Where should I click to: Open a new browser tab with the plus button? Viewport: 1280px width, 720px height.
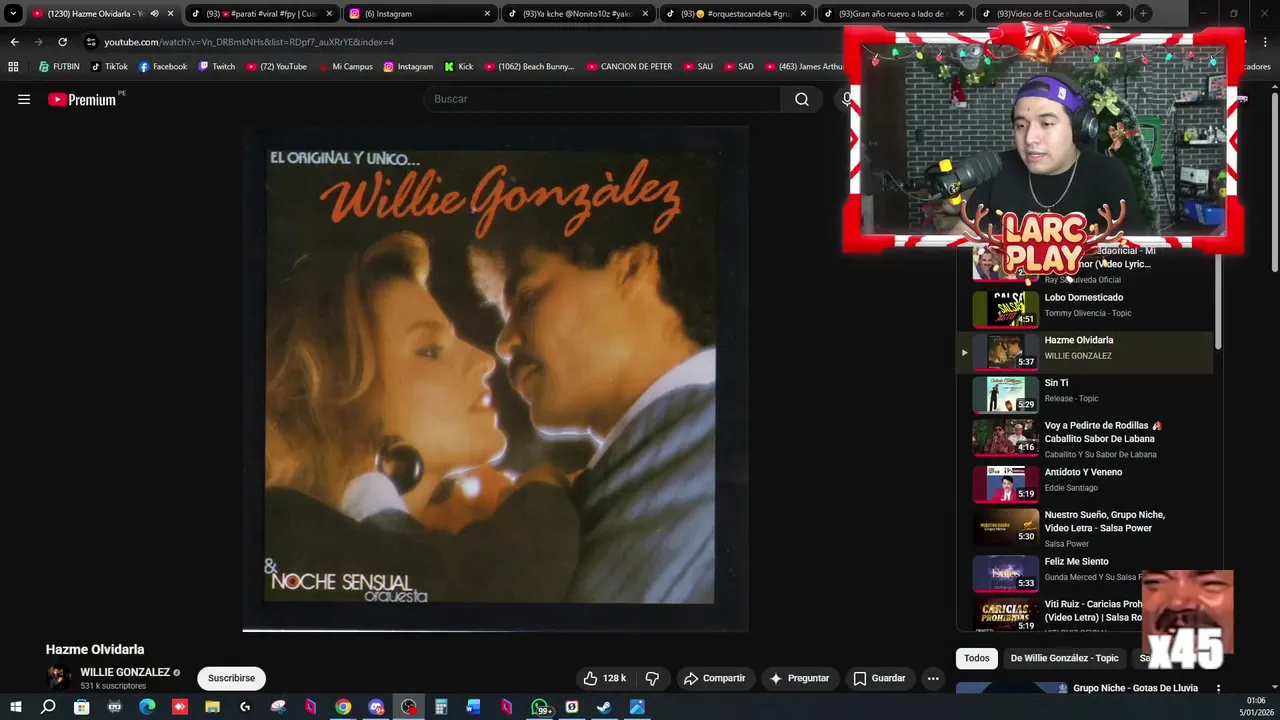click(1143, 14)
